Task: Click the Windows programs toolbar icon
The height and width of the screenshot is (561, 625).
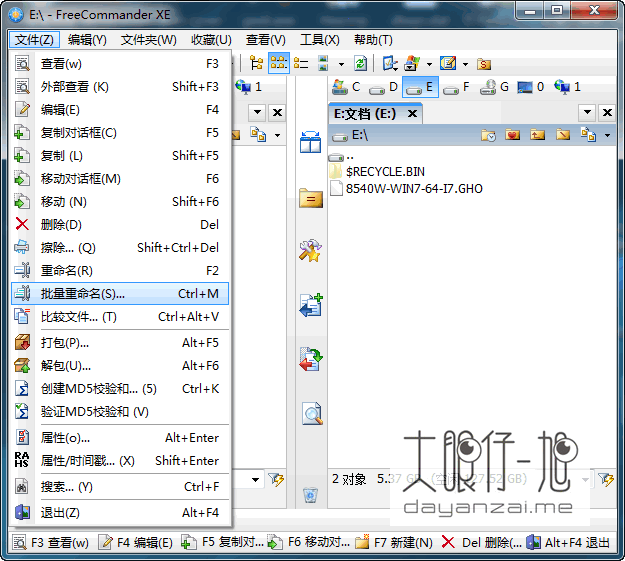Action: tap(412, 63)
